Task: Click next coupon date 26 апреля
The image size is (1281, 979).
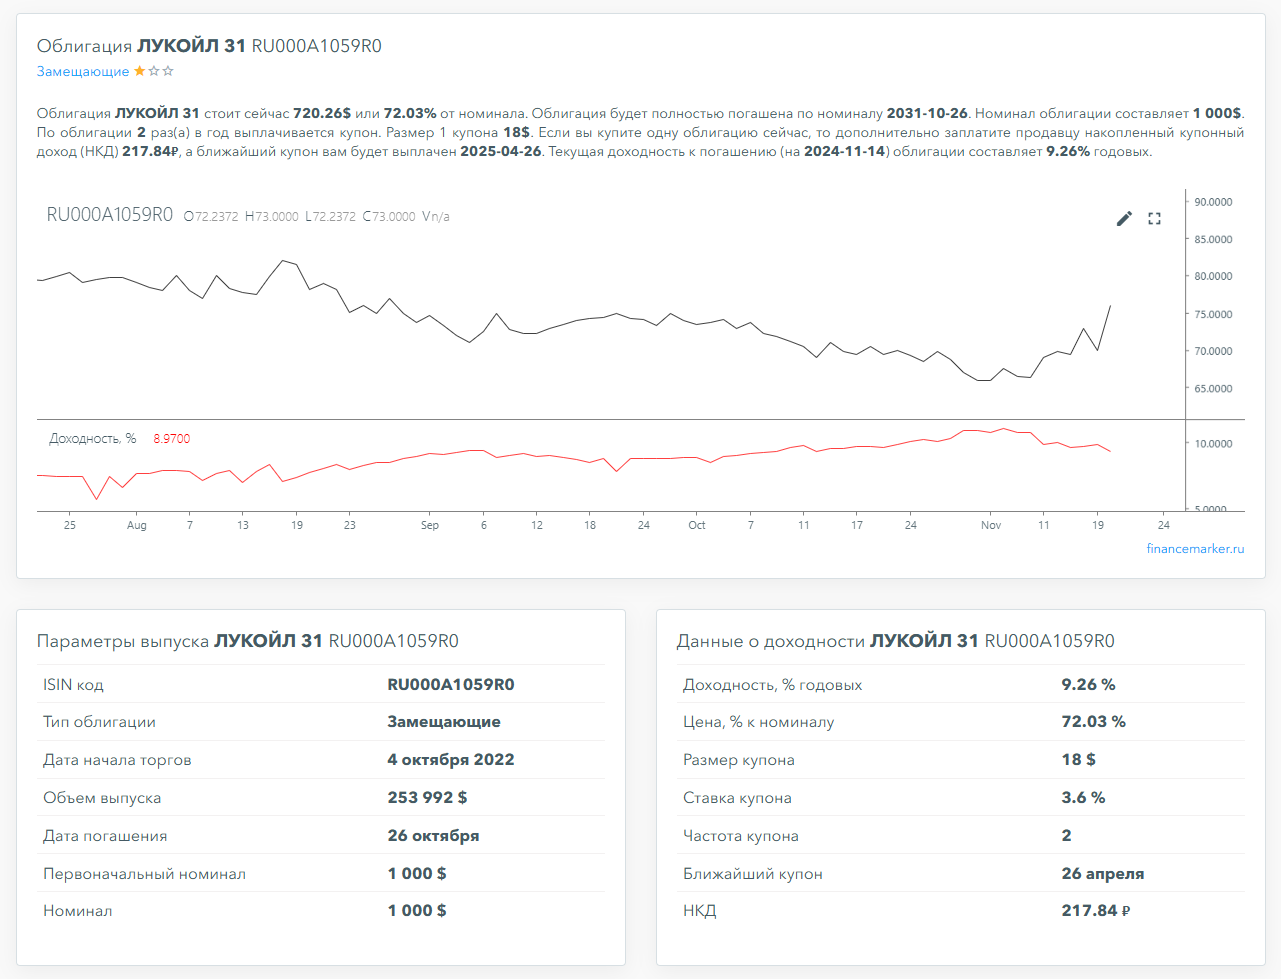Action: click(x=1102, y=874)
